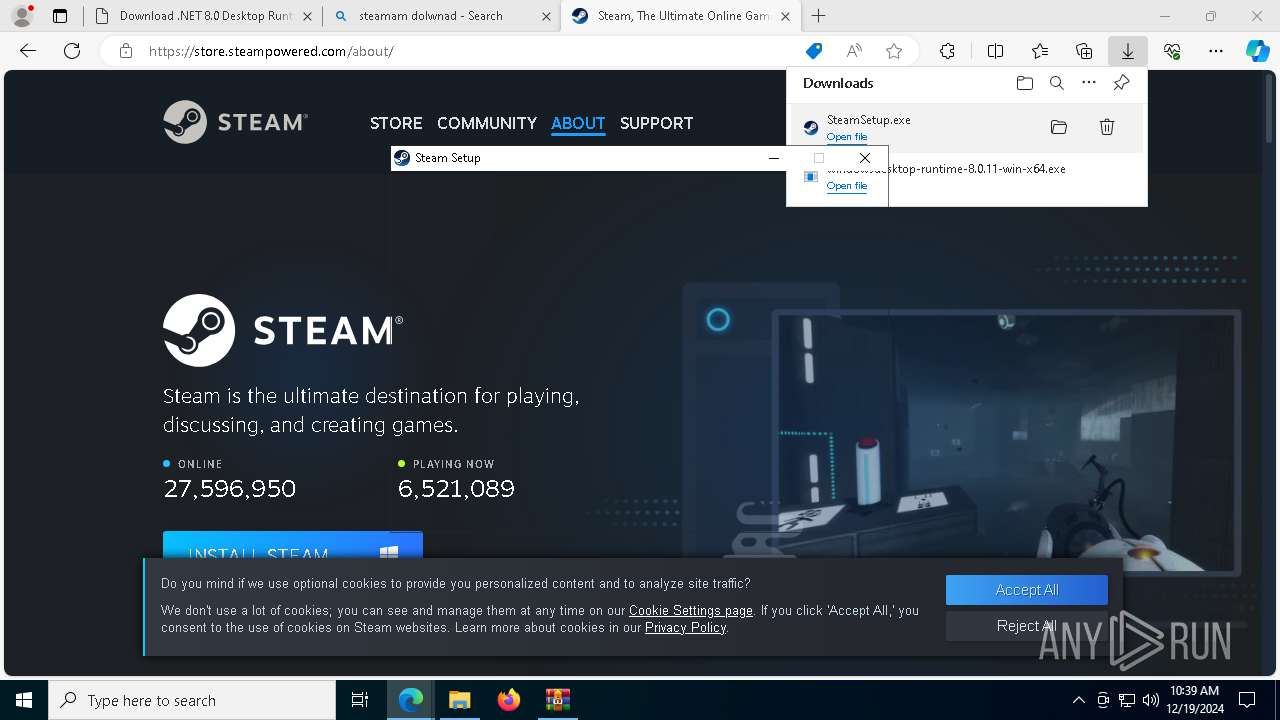Click the 27,596,950 online count
The image size is (1280, 720).
click(x=229, y=489)
